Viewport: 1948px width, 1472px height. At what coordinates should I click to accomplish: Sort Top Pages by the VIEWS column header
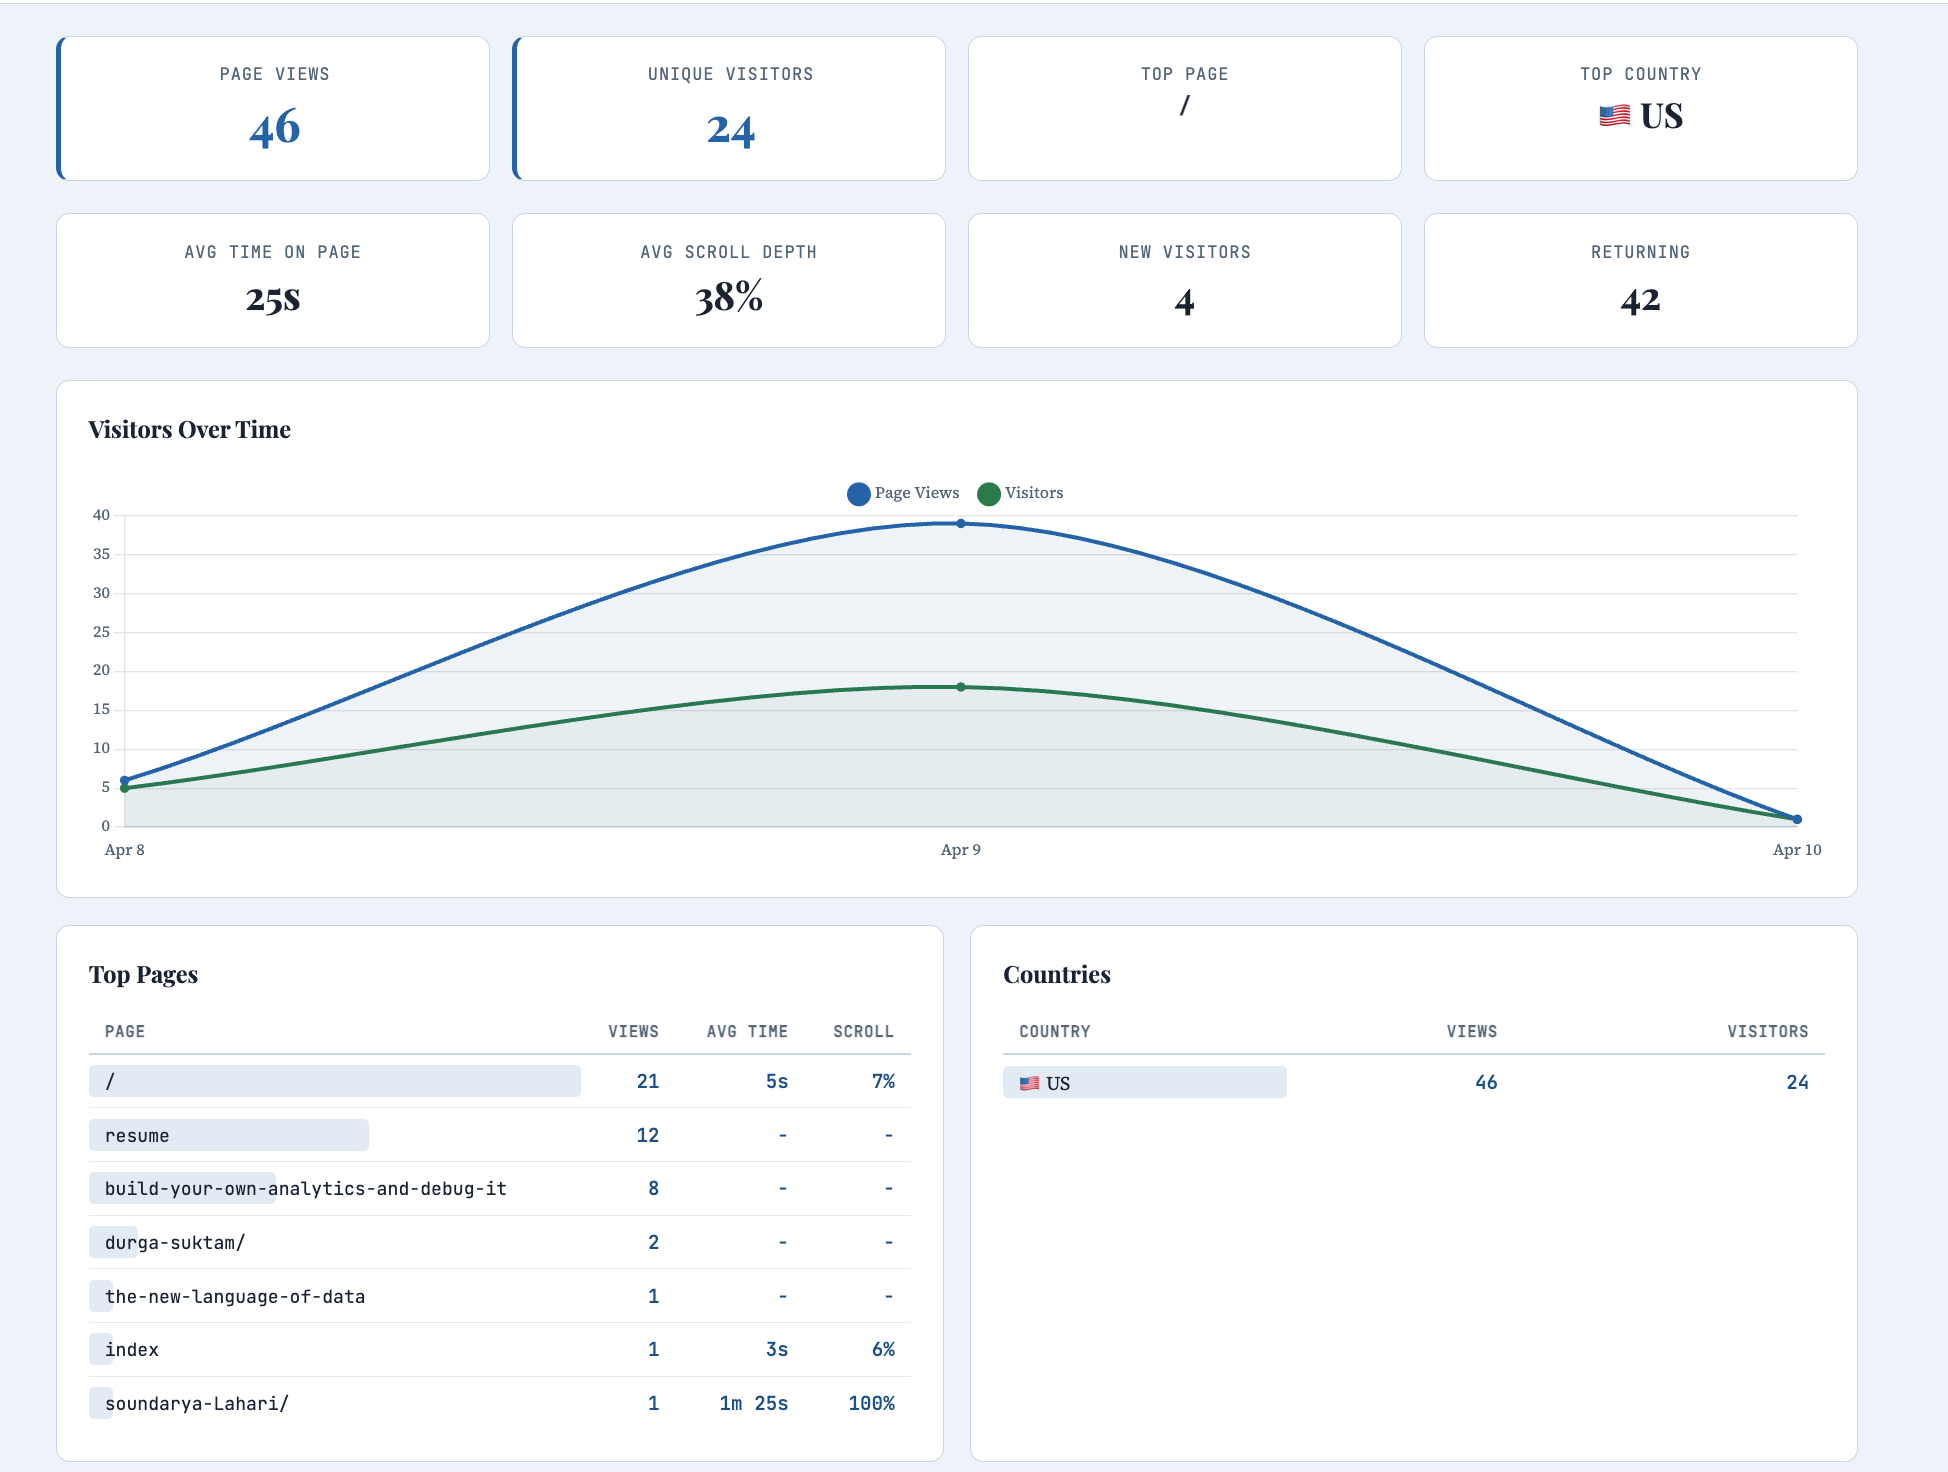click(633, 1031)
